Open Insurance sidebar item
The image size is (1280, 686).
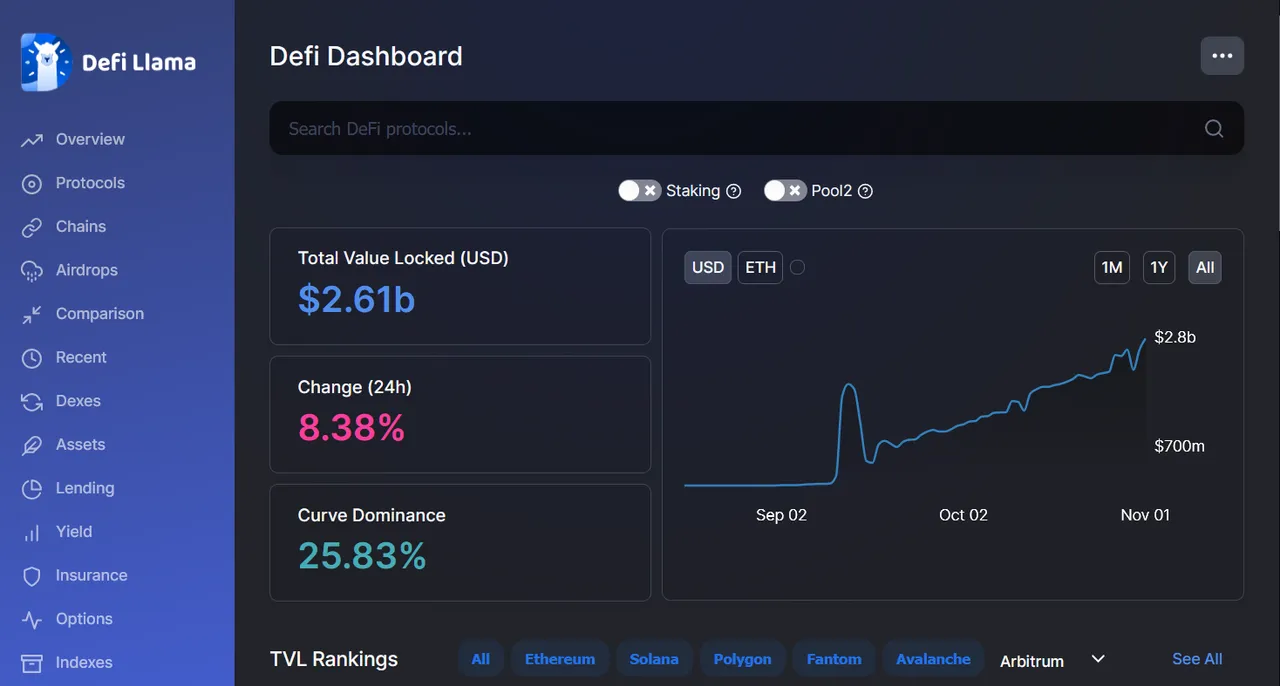tap(92, 575)
